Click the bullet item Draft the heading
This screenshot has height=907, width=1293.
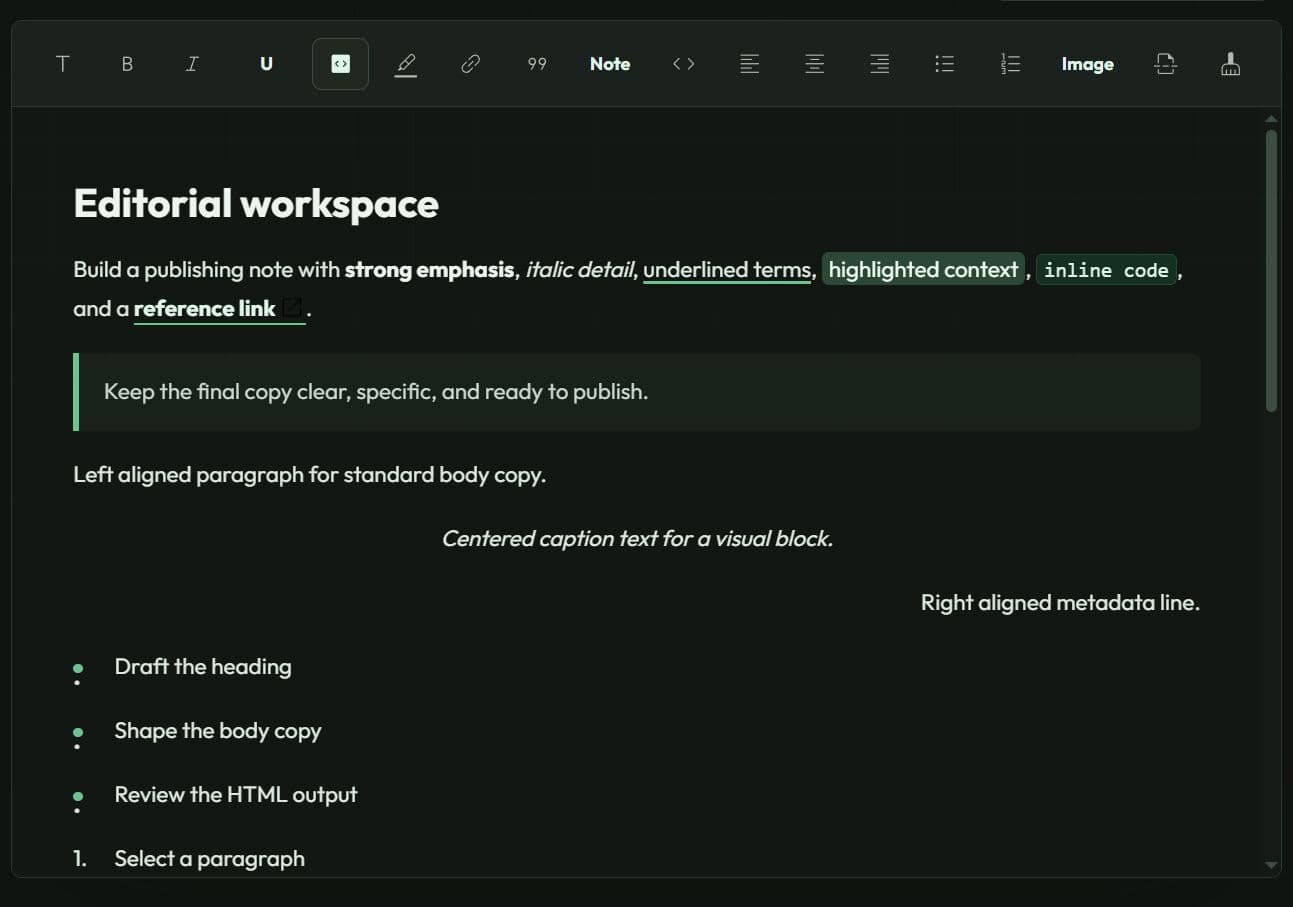click(x=203, y=667)
